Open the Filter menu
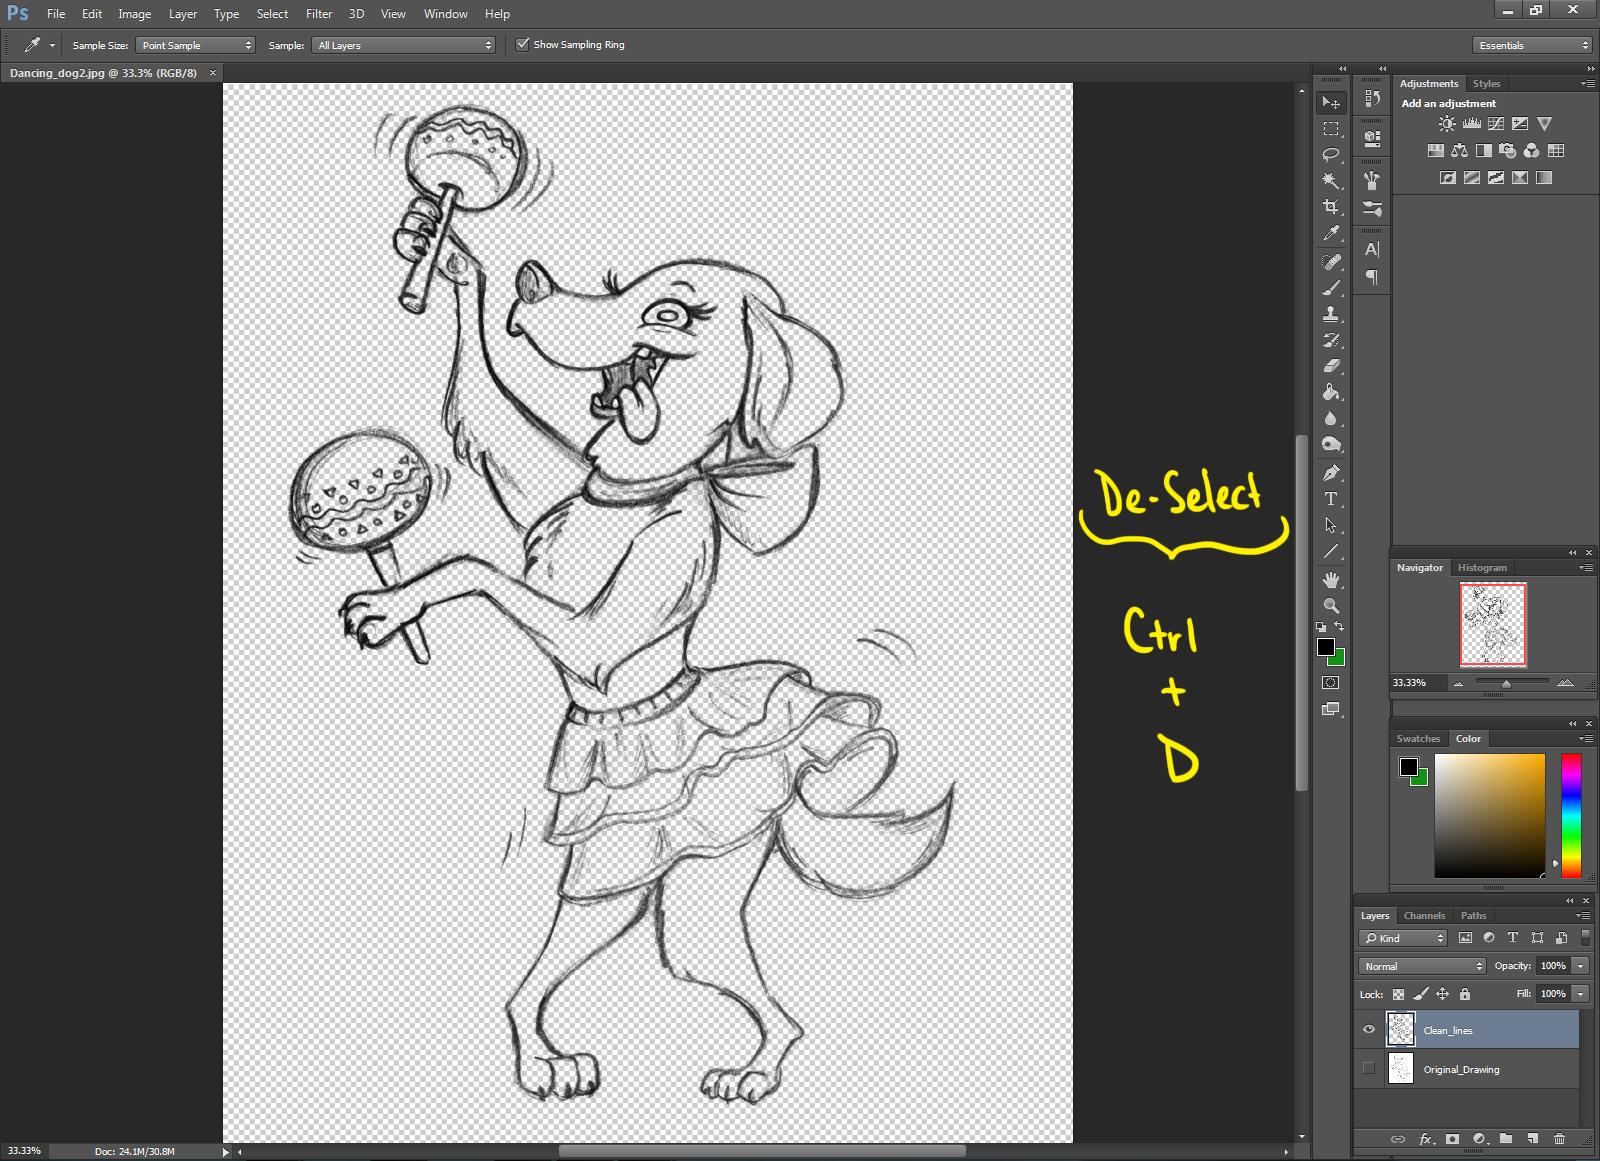Viewport: 1600px width, 1161px height. [x=319, y=14]
